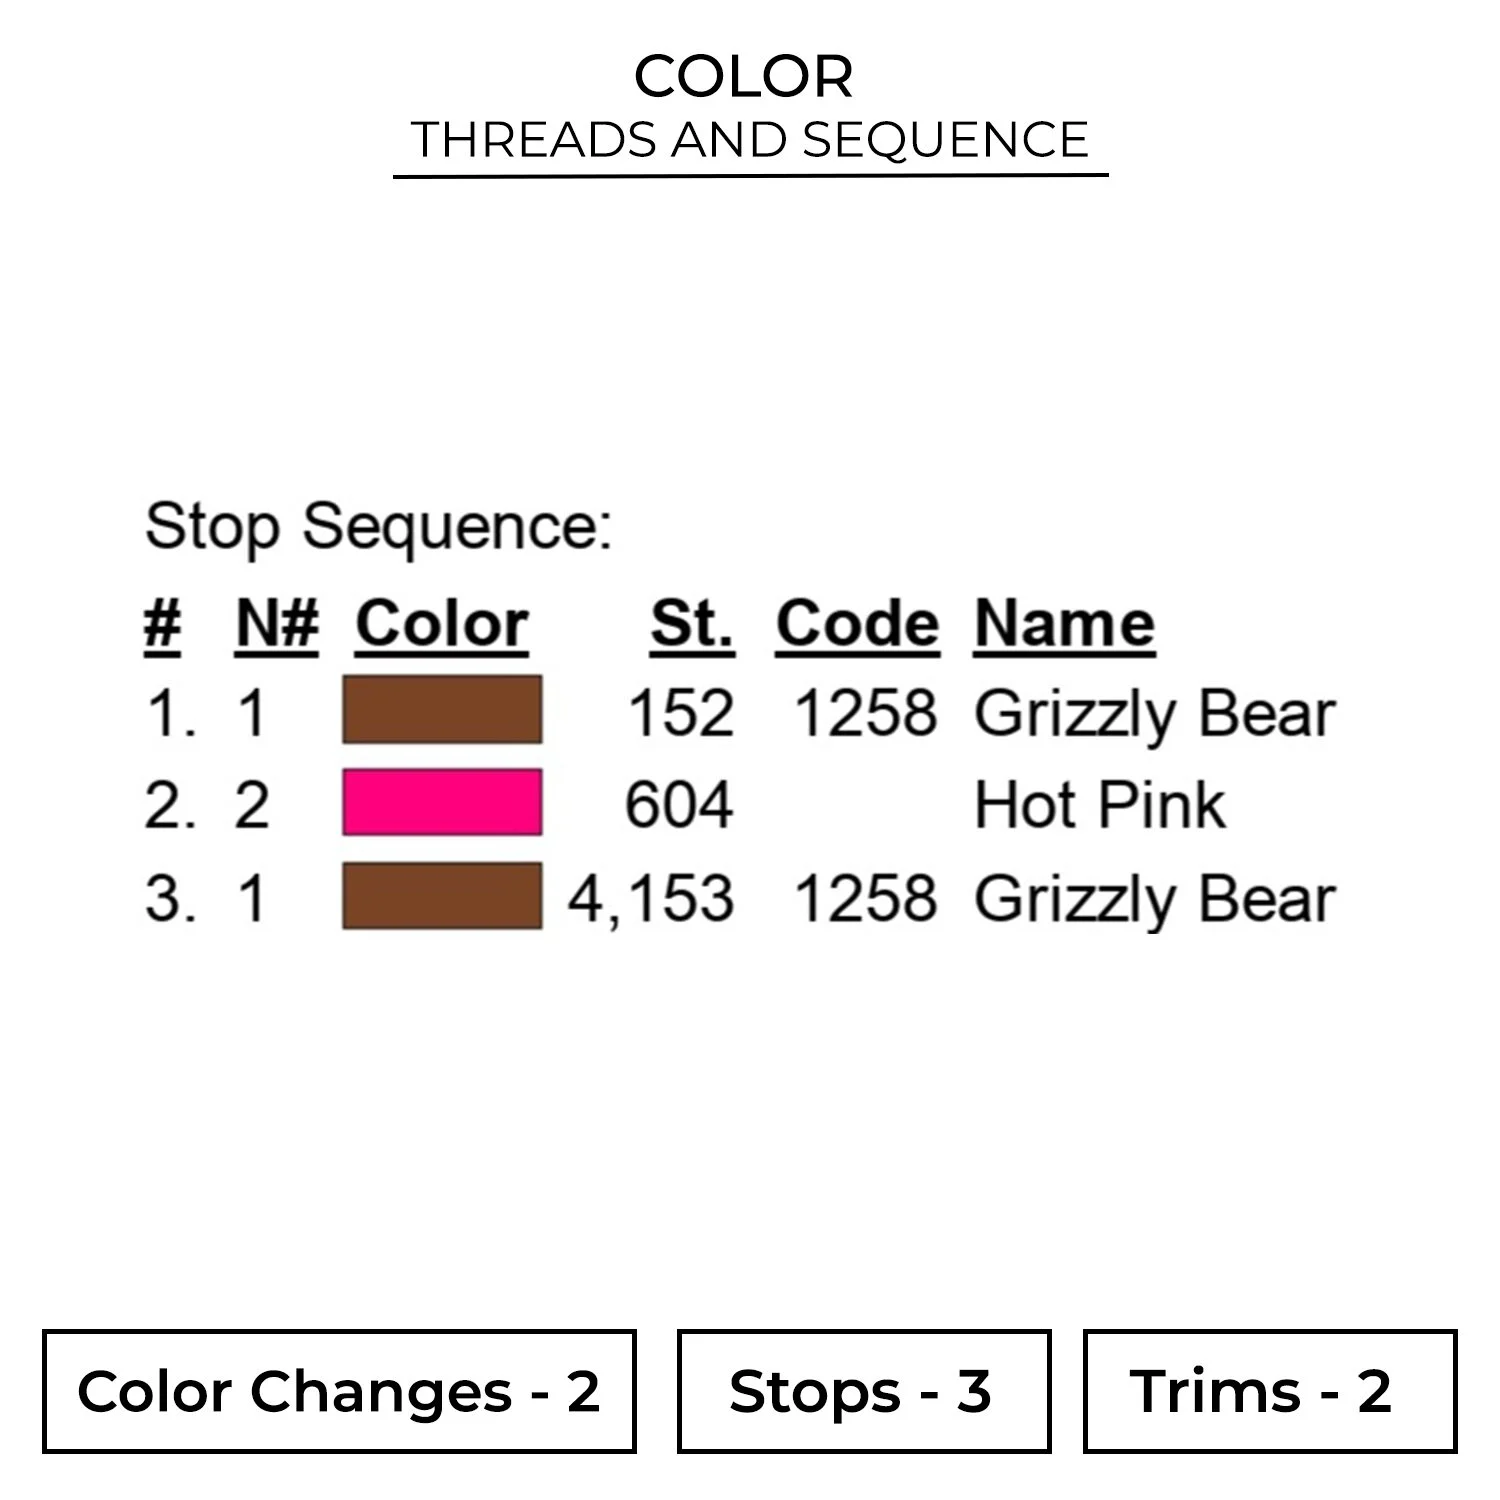Select the brown swatch in sequence row 1

click(x=442, y=710)
